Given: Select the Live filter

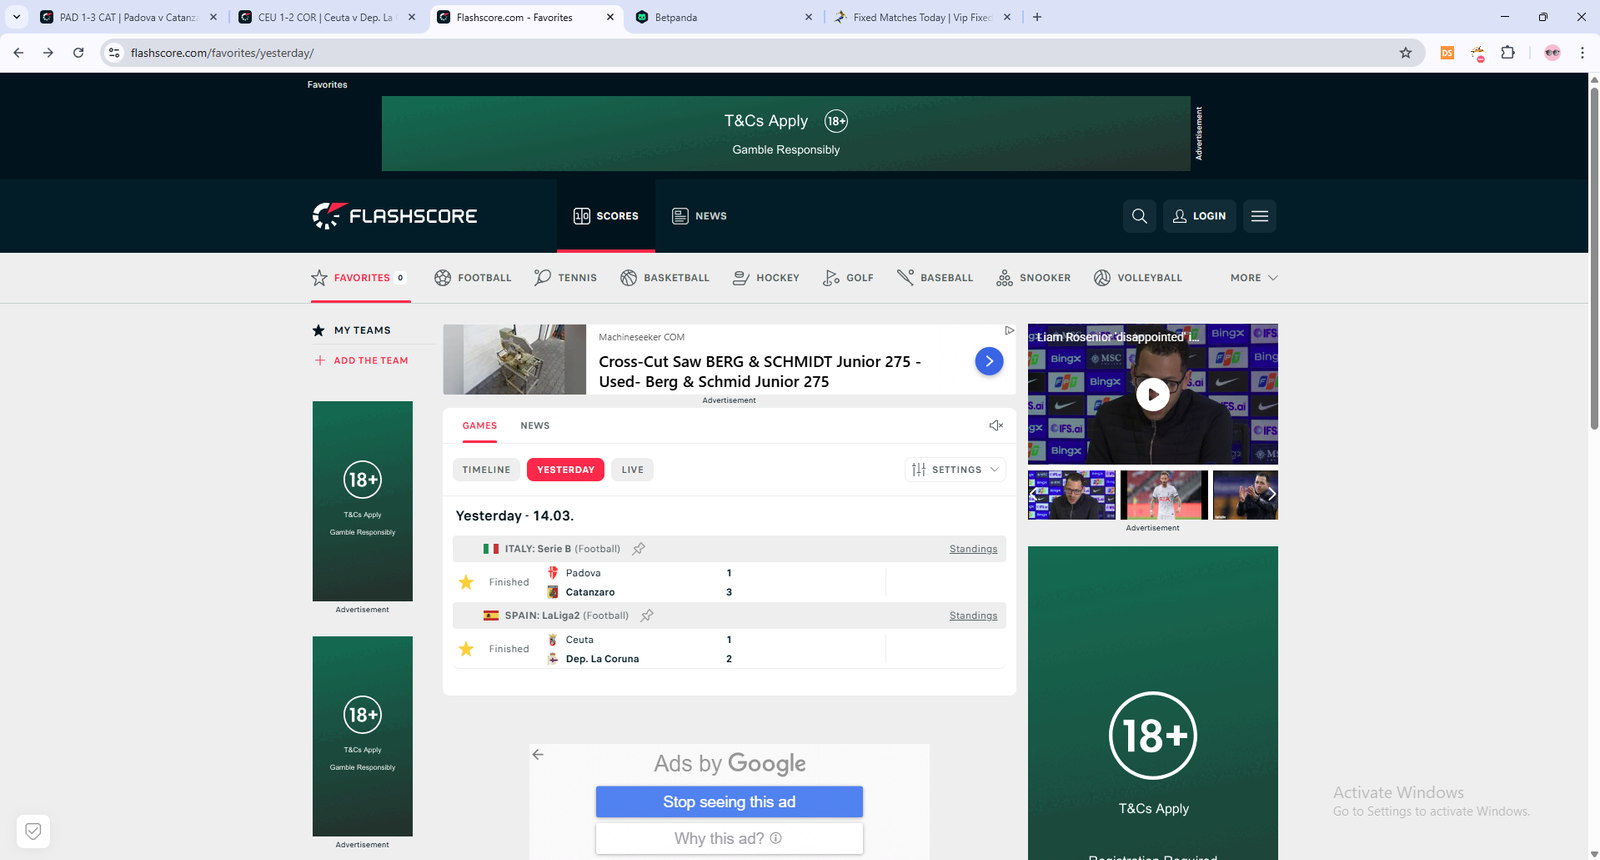Looking at the screenshot, I should [x=632, y=470].
